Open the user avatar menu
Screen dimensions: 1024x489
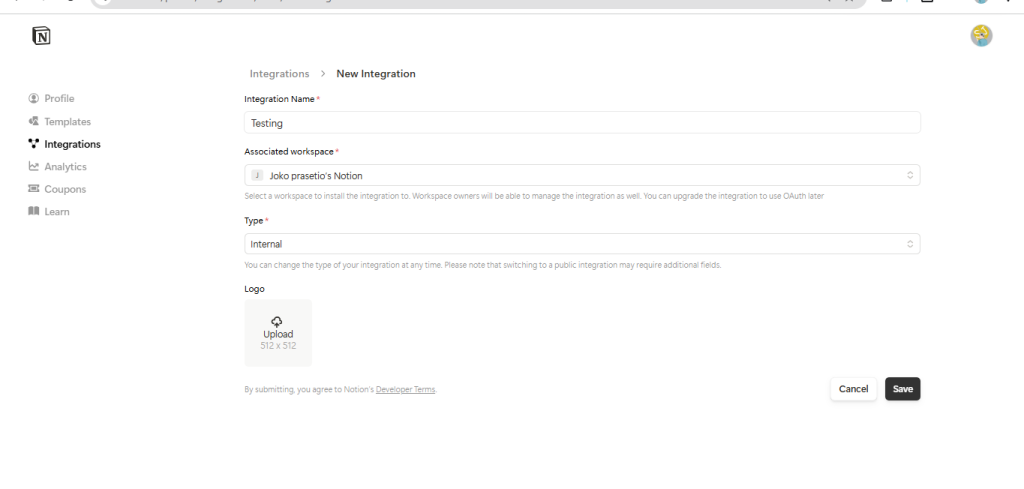[x=981, y=36]
